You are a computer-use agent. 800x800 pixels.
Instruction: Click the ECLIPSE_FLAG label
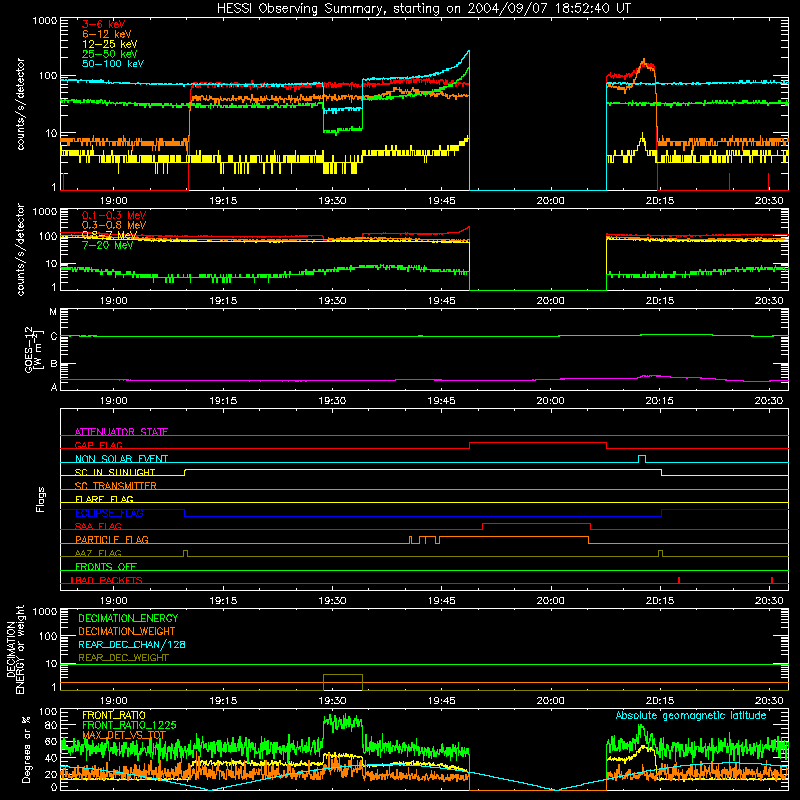coord(109,513)
